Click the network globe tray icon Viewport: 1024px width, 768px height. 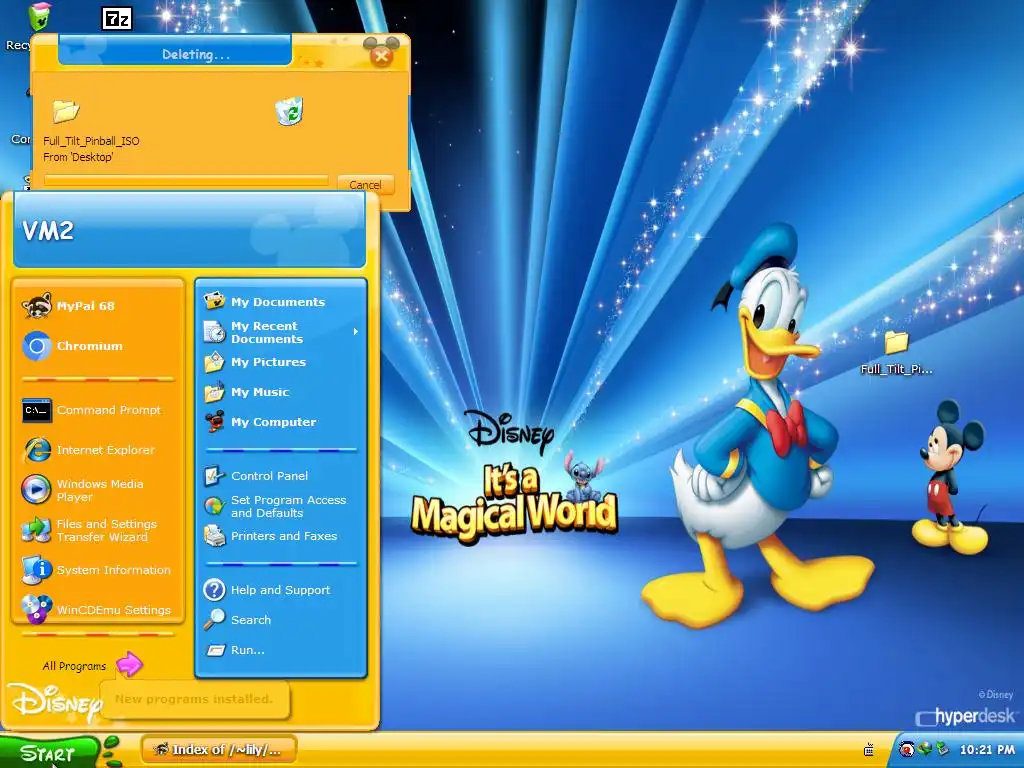pyautogui.click(x=924, y=749)
